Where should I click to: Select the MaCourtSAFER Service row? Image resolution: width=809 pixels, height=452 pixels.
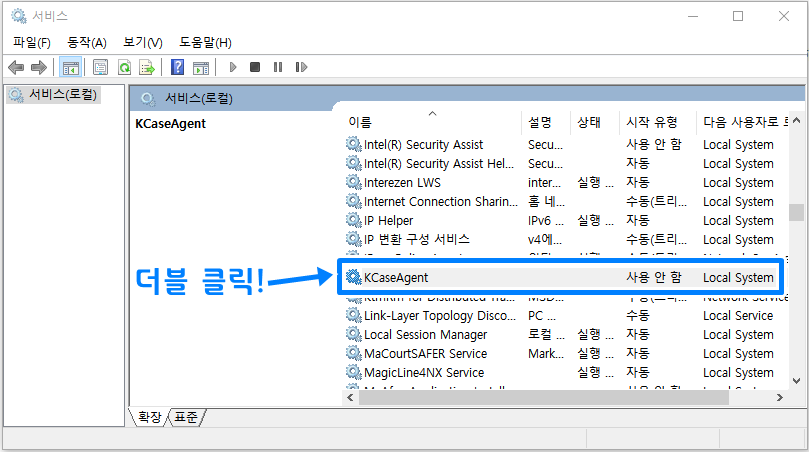tap(426, 354)
